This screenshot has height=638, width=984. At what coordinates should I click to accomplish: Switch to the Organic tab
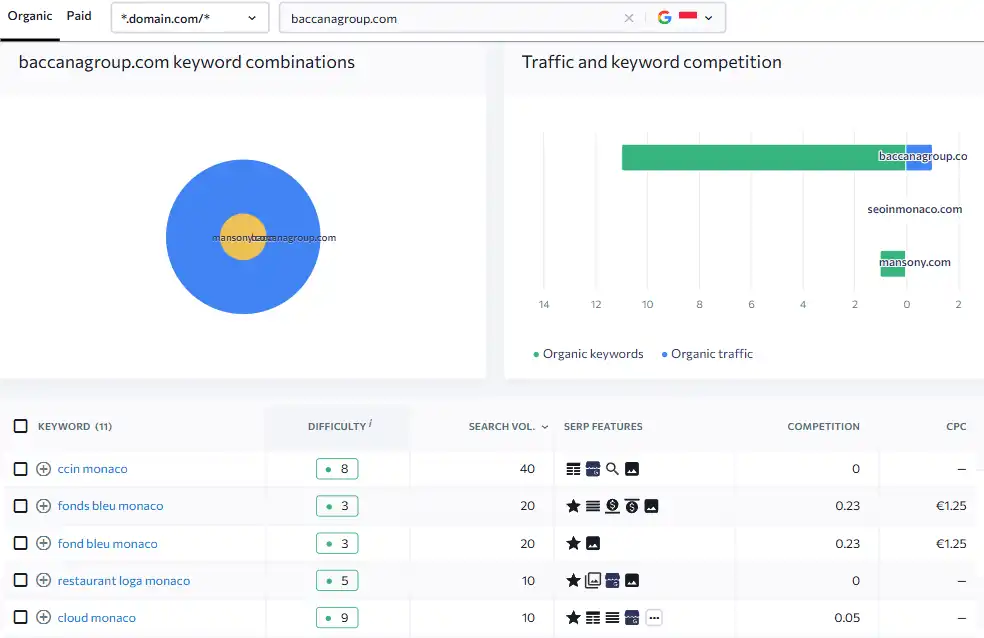29,16
